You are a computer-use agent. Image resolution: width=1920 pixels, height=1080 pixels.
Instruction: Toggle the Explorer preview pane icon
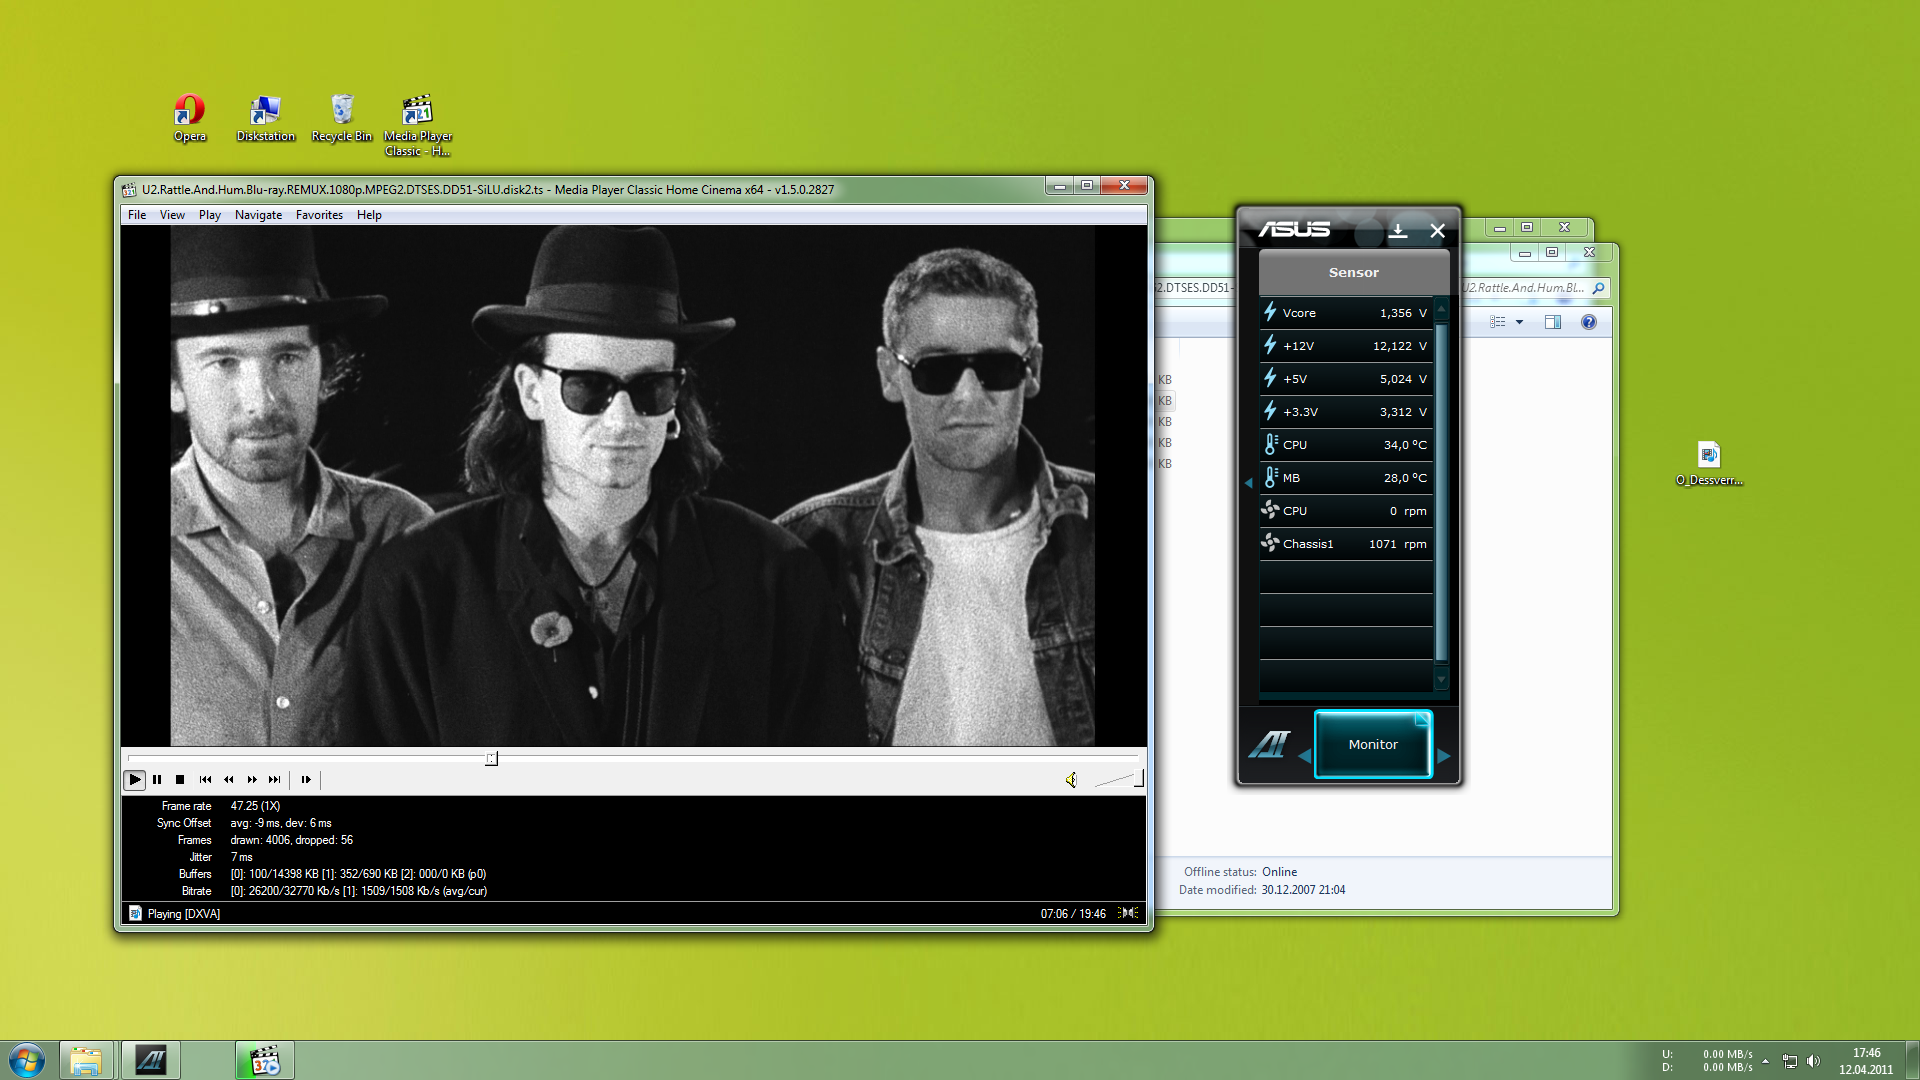click(1552, 322)
